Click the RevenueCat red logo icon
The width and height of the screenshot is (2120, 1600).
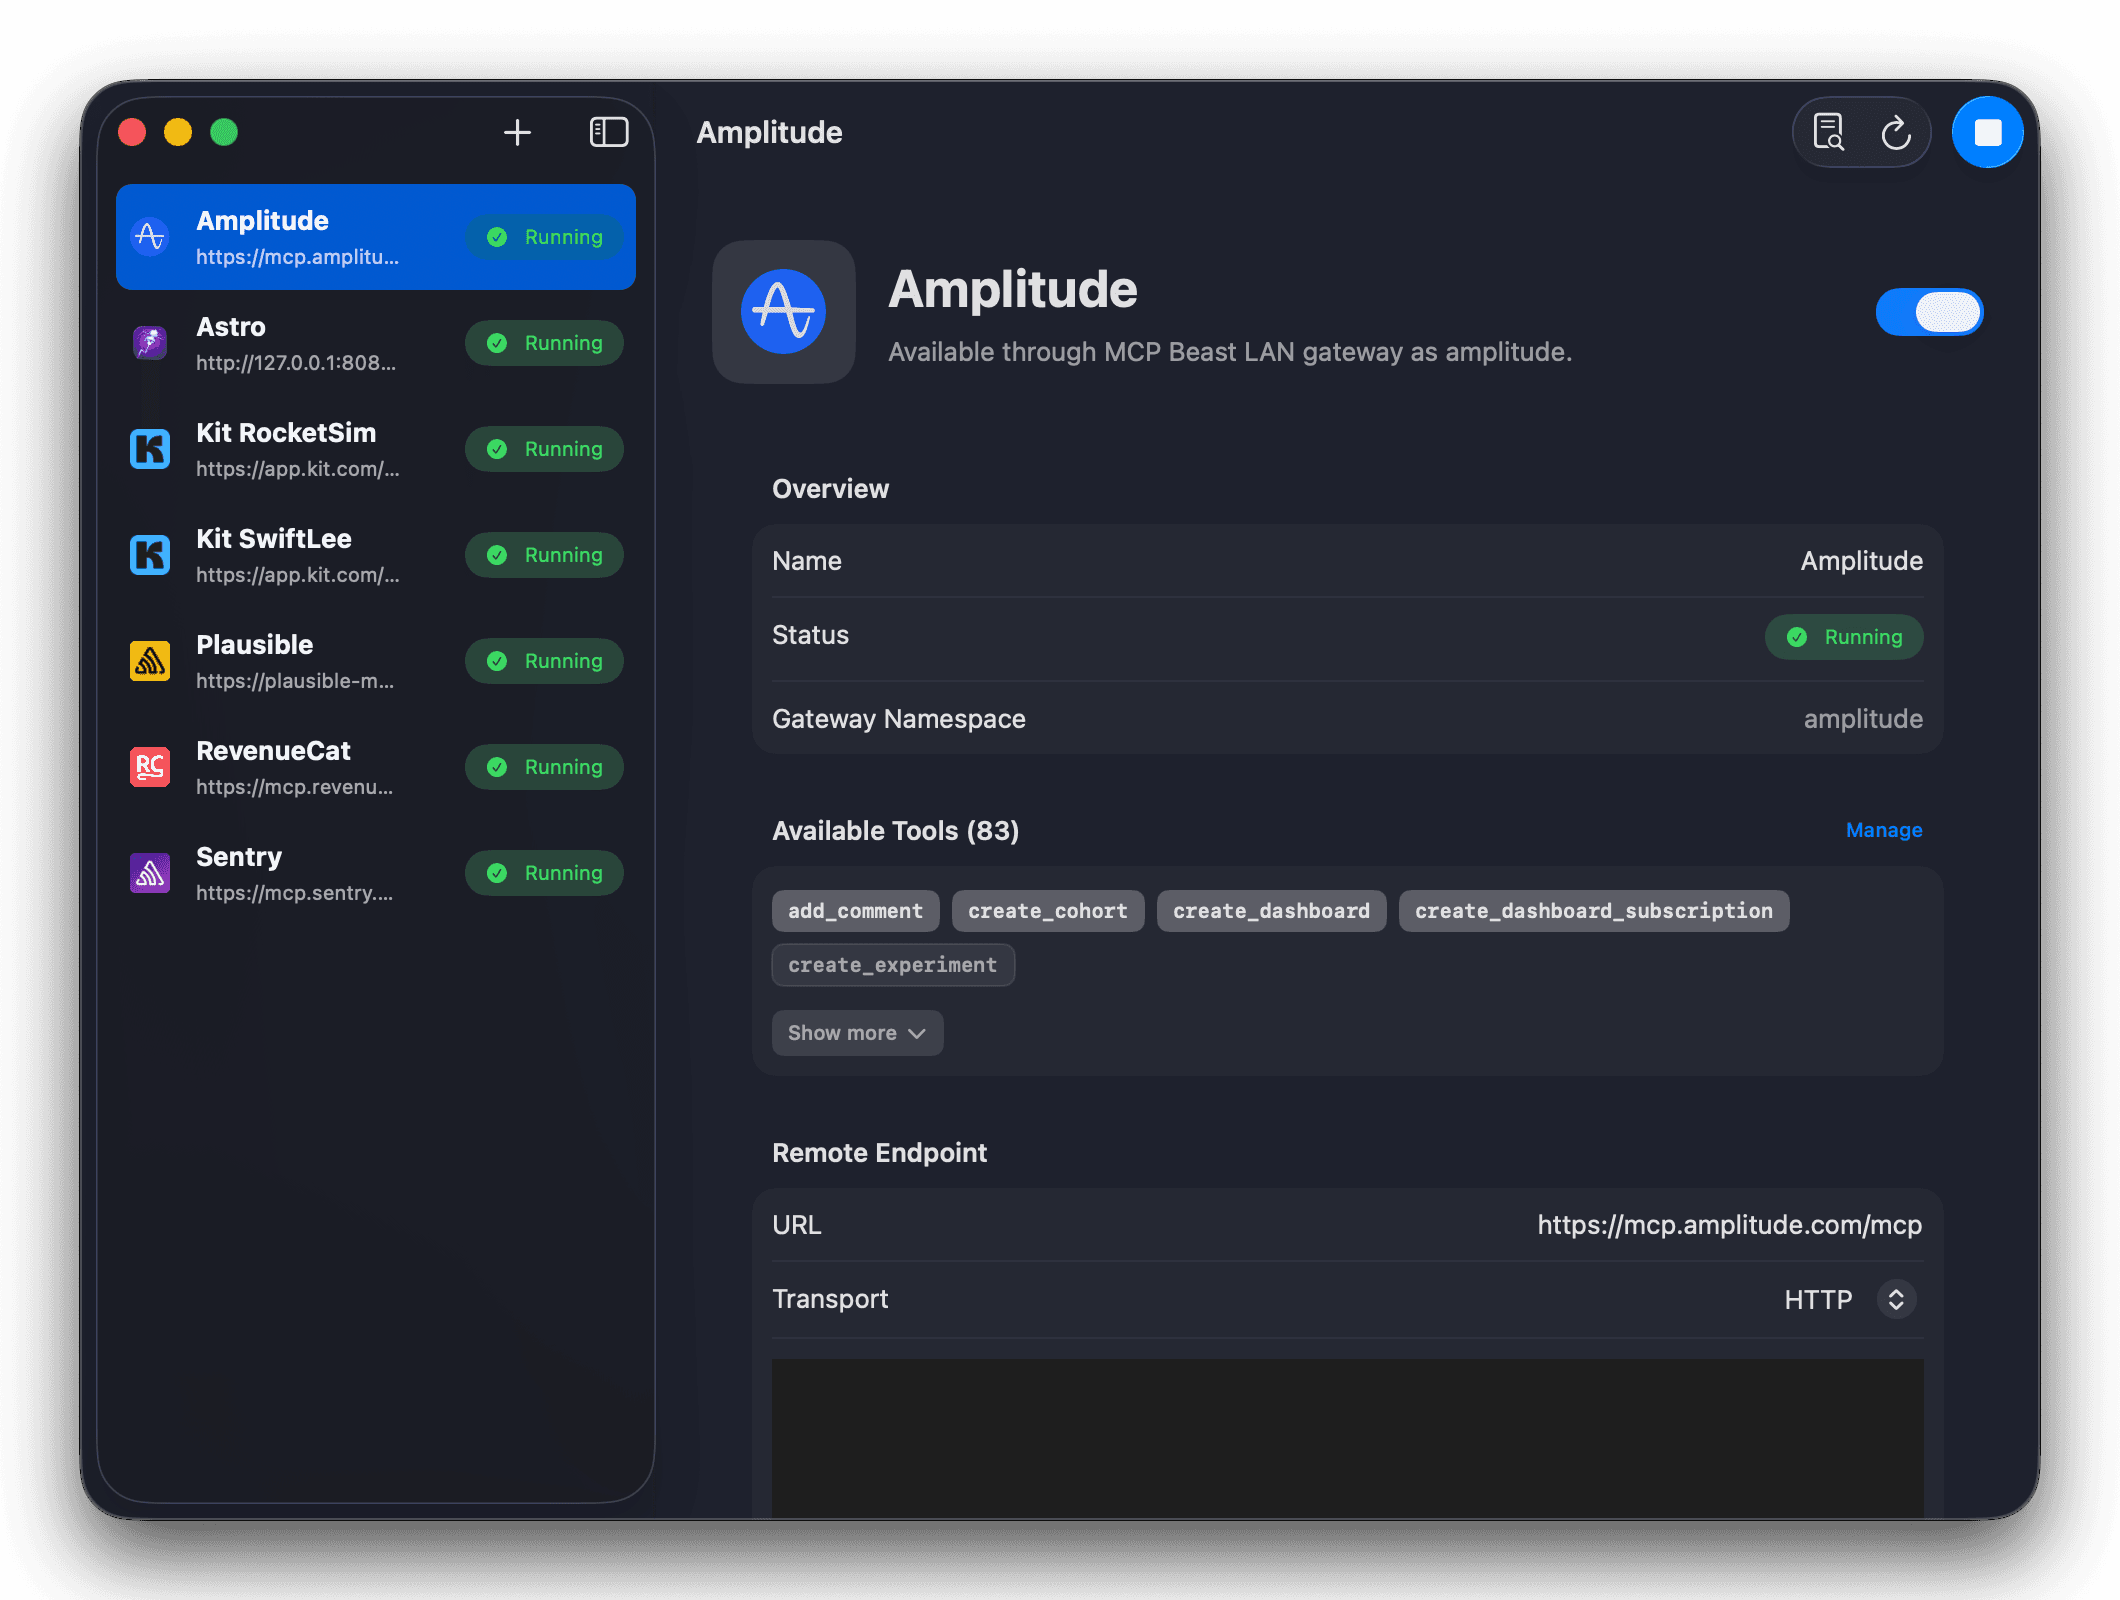[150, 767]
